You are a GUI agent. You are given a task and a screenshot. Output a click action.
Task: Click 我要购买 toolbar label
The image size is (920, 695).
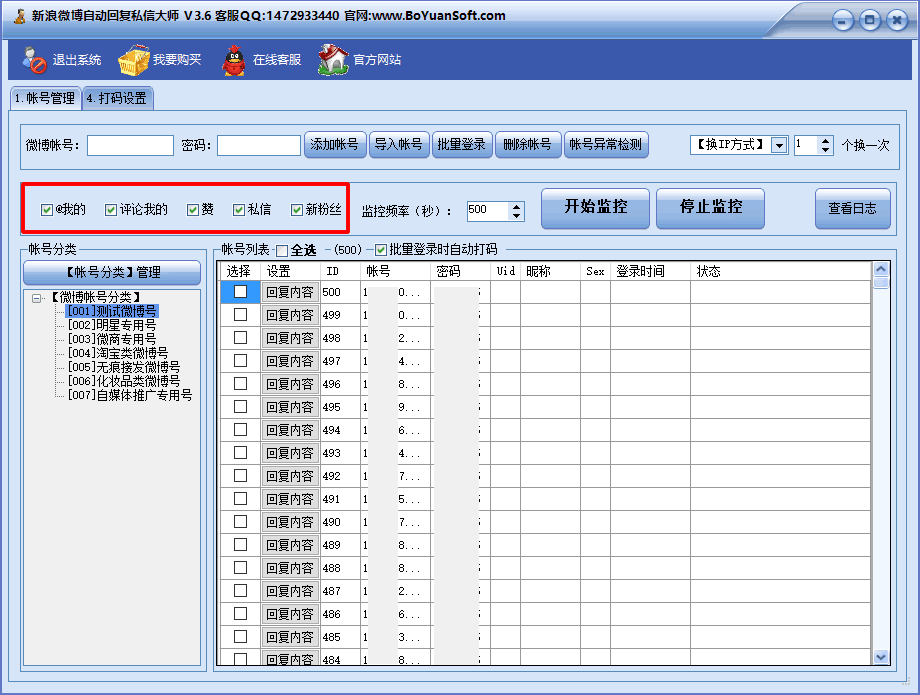pyautogui.click(x=177, y=60)
